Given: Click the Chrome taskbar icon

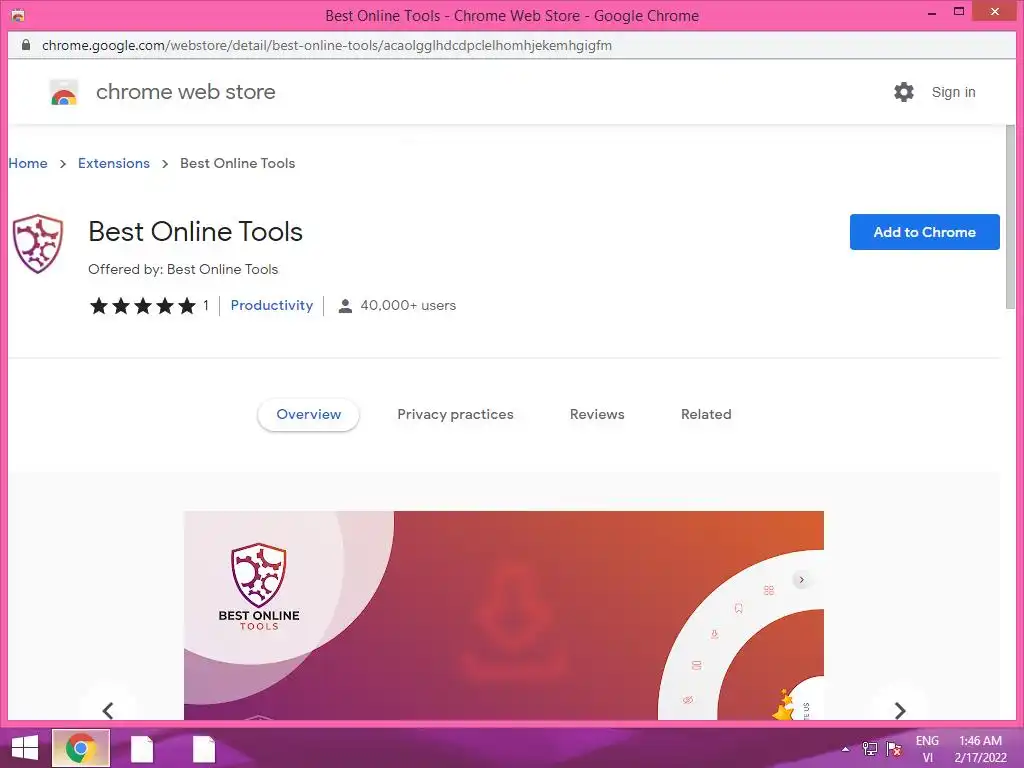Looking at the screenshot, I should (x=81, y=748).
